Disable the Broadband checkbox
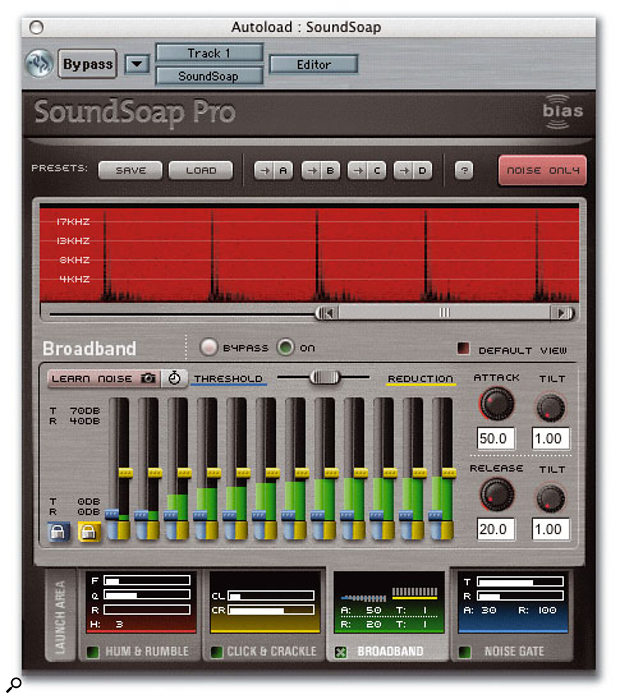This screenshot has height=699, width=620. pos(341,652)
